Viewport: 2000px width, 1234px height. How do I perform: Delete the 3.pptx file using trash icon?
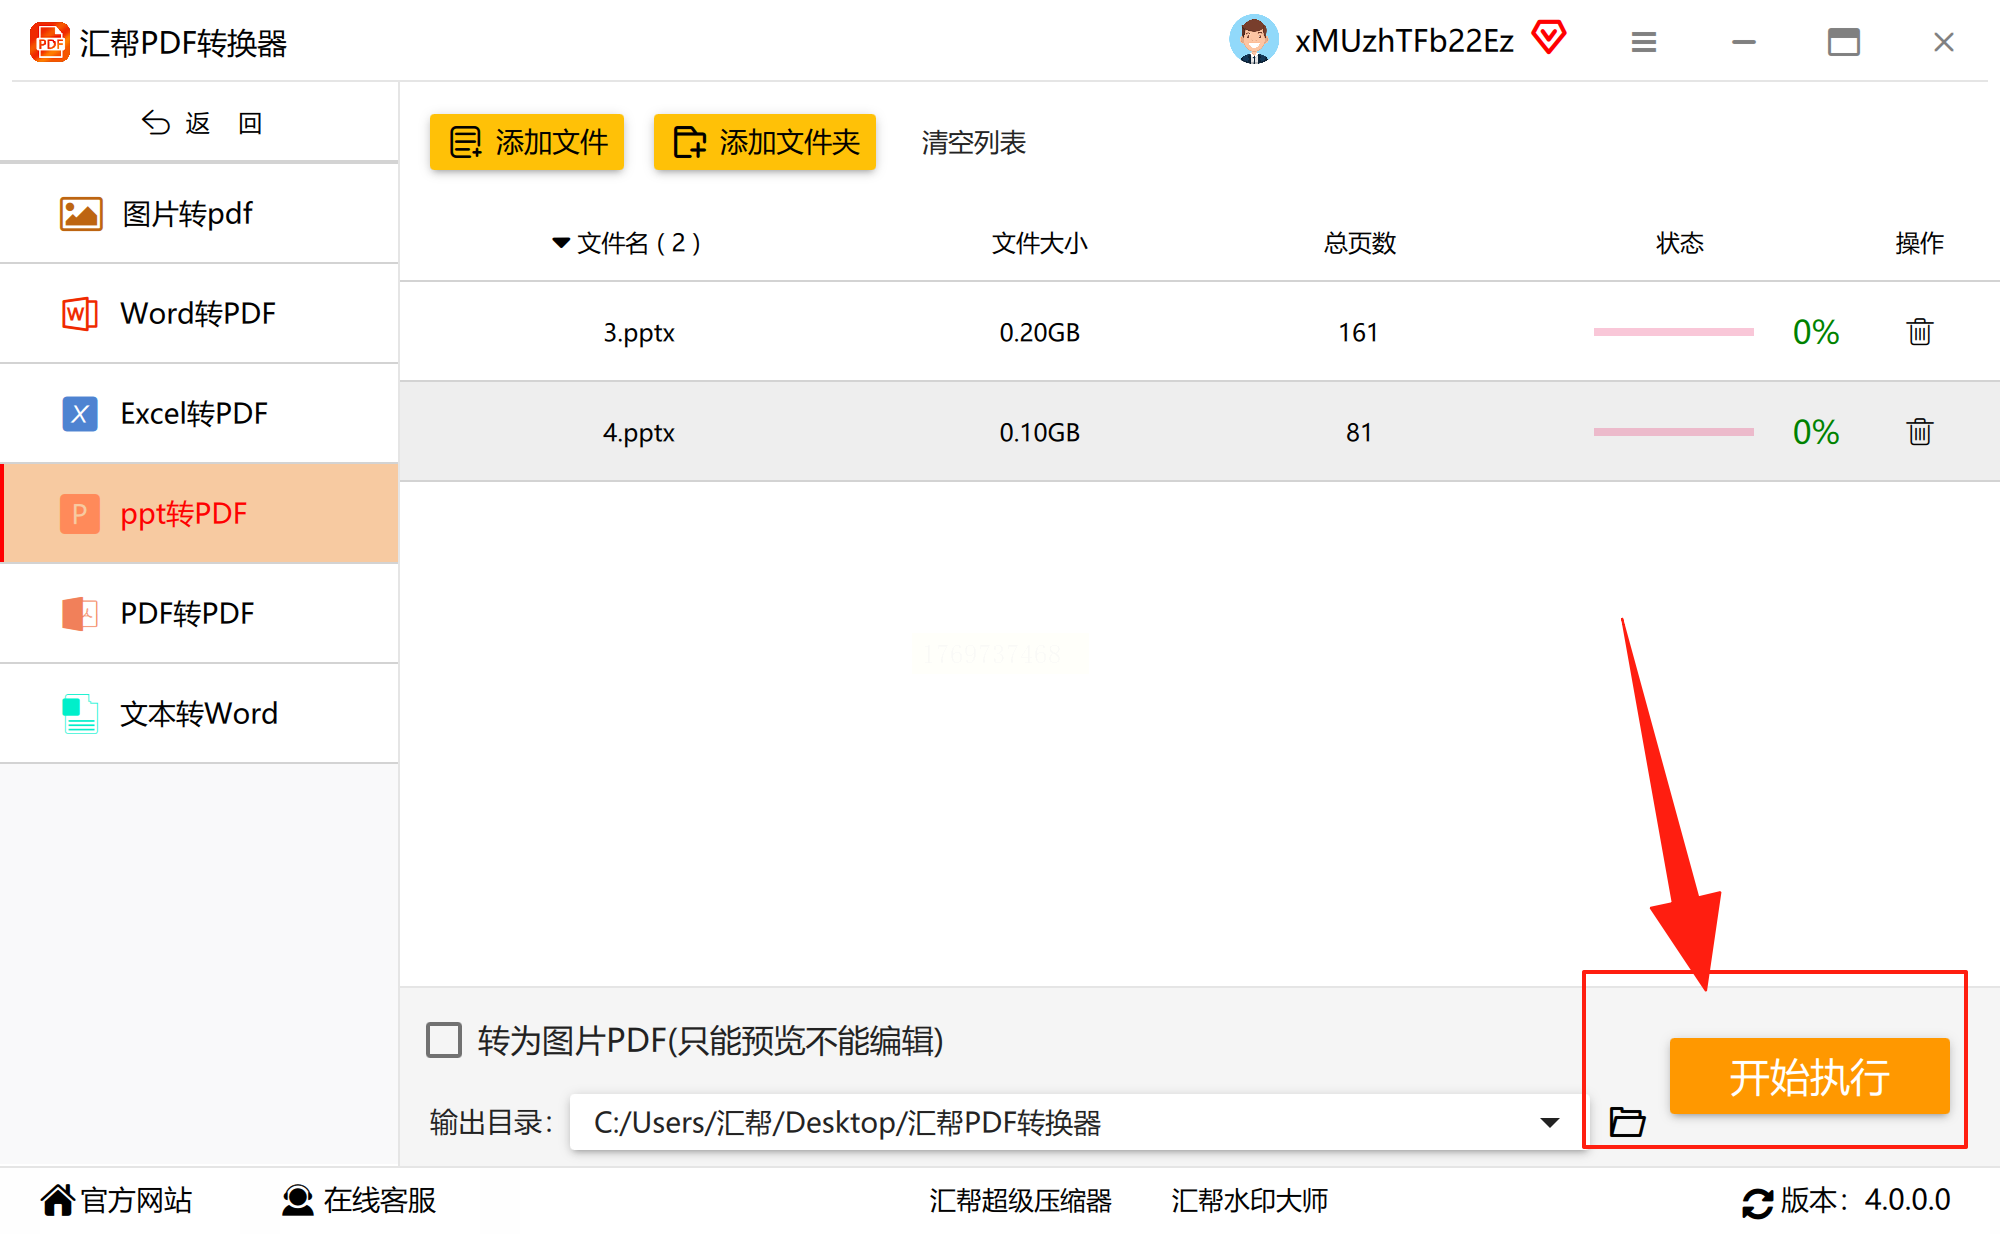(1919, 332)
